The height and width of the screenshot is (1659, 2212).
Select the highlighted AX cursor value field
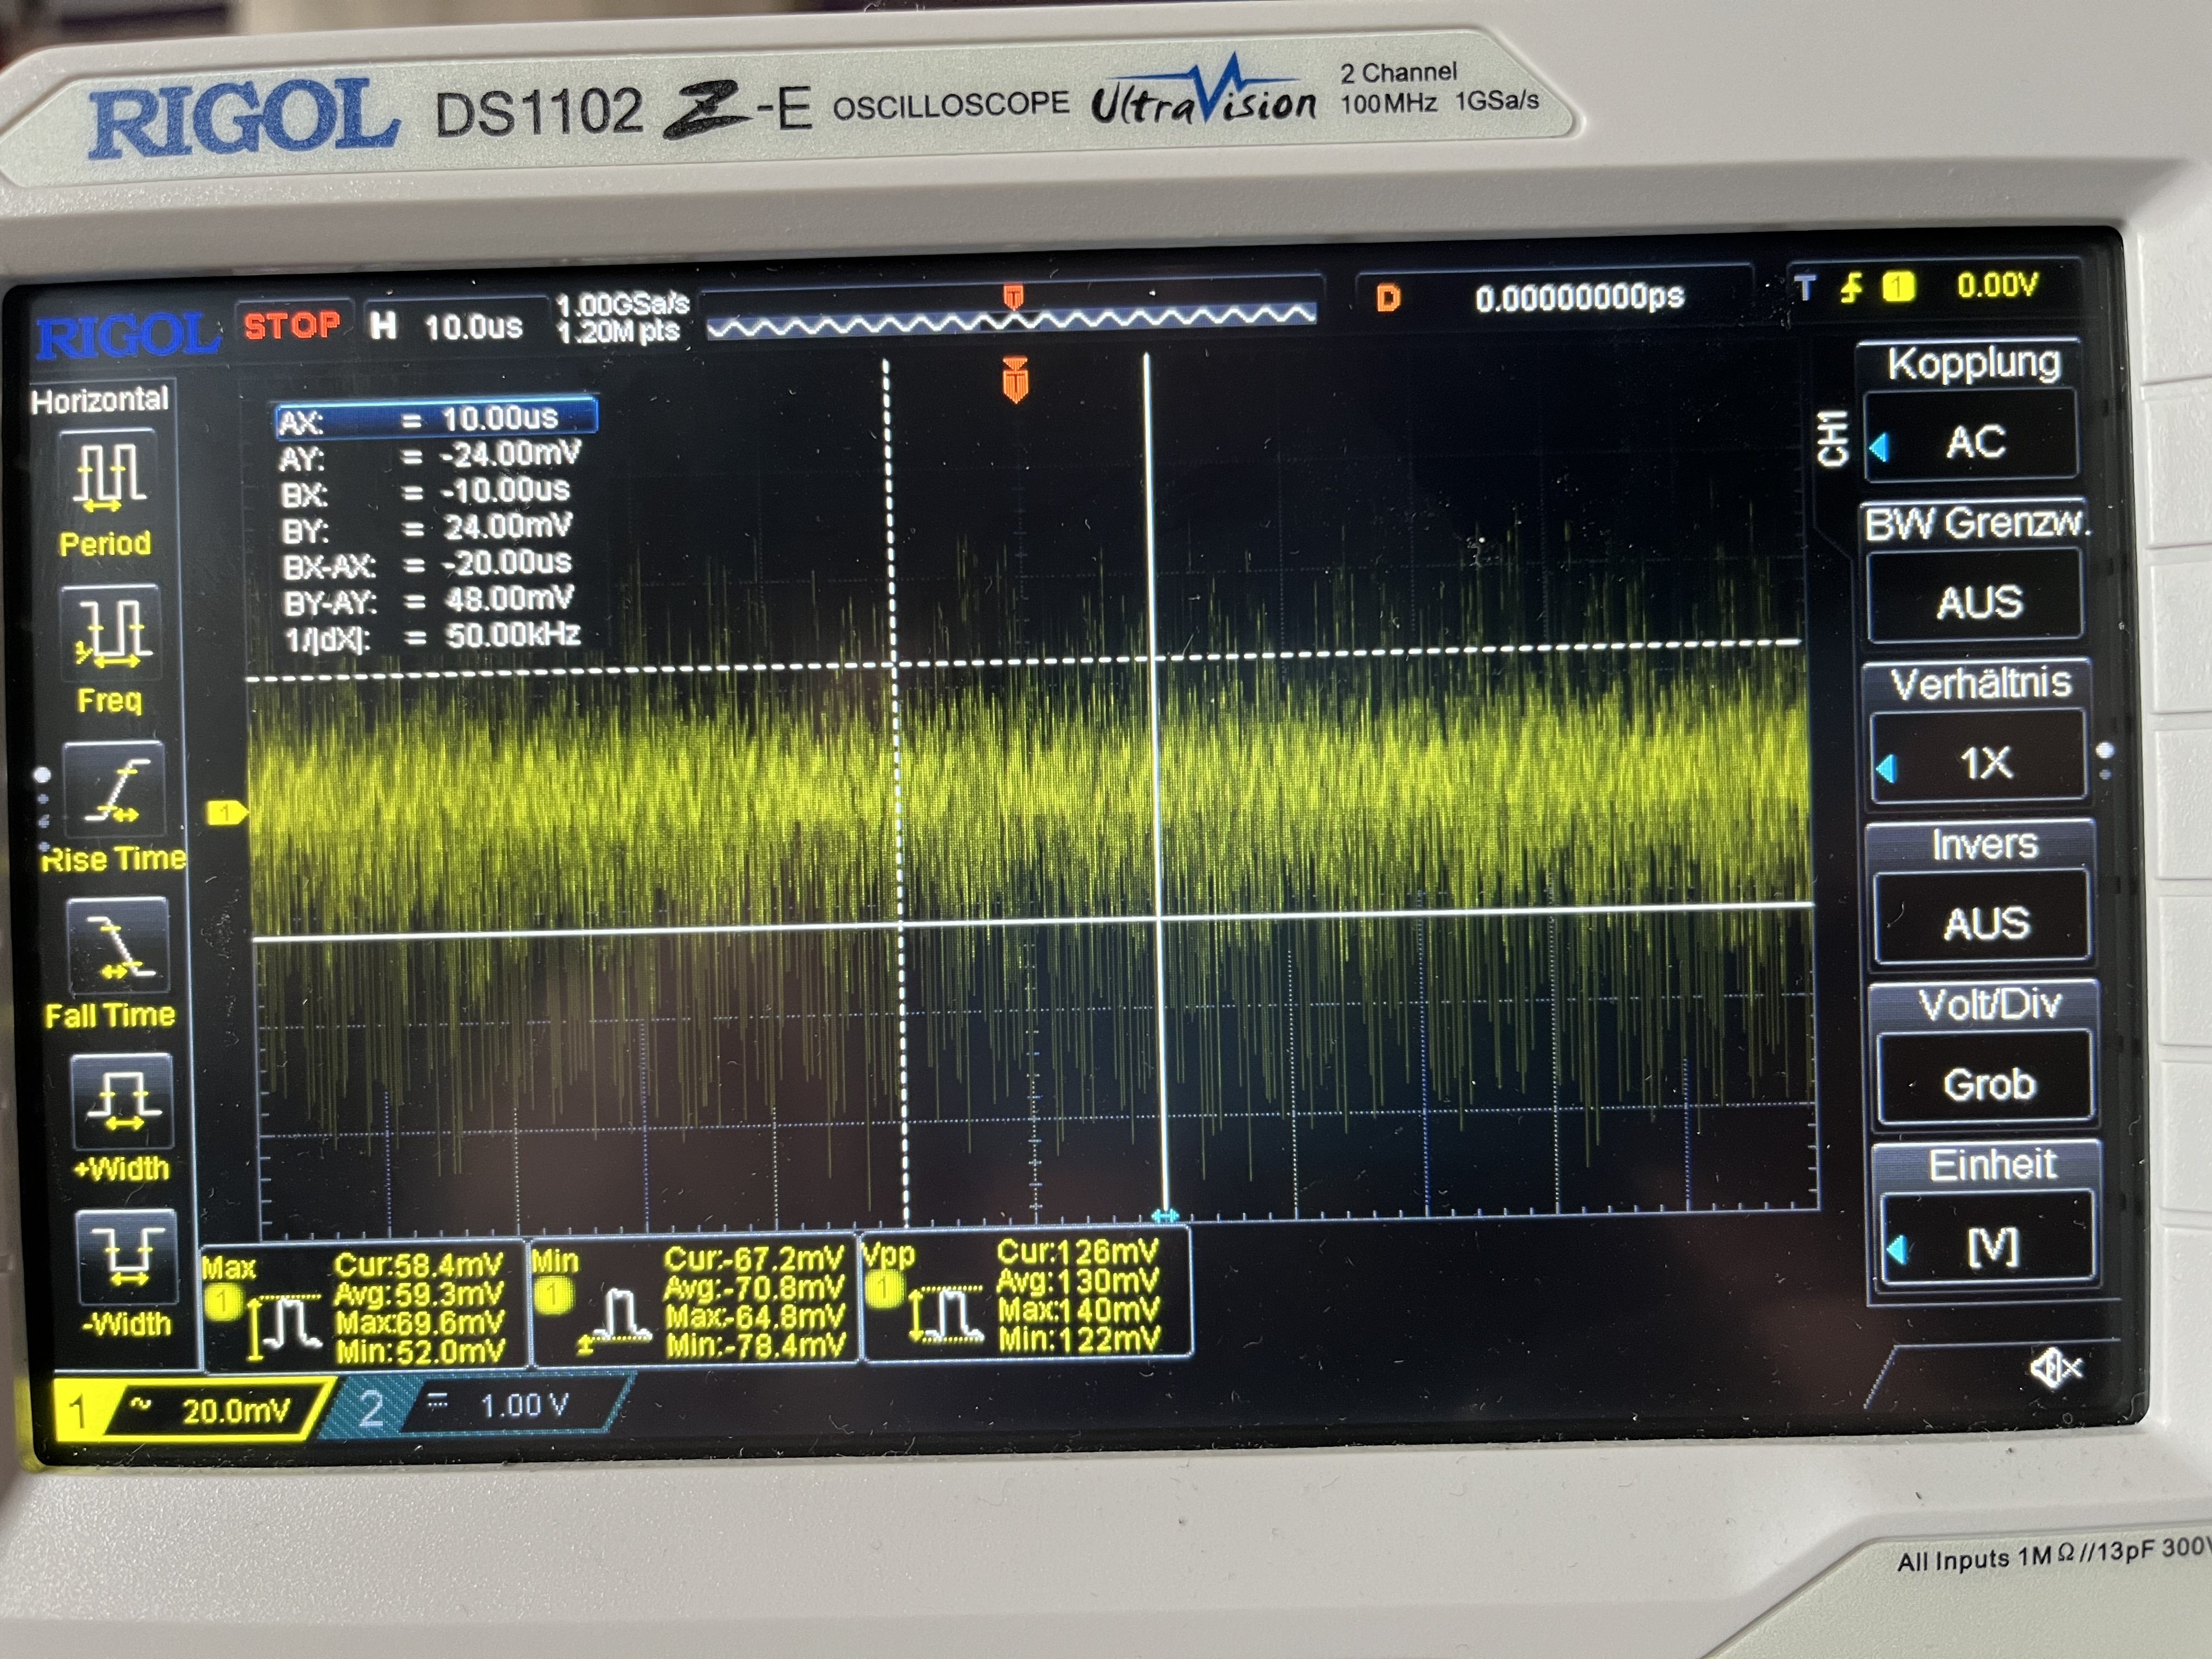(437, 419)
